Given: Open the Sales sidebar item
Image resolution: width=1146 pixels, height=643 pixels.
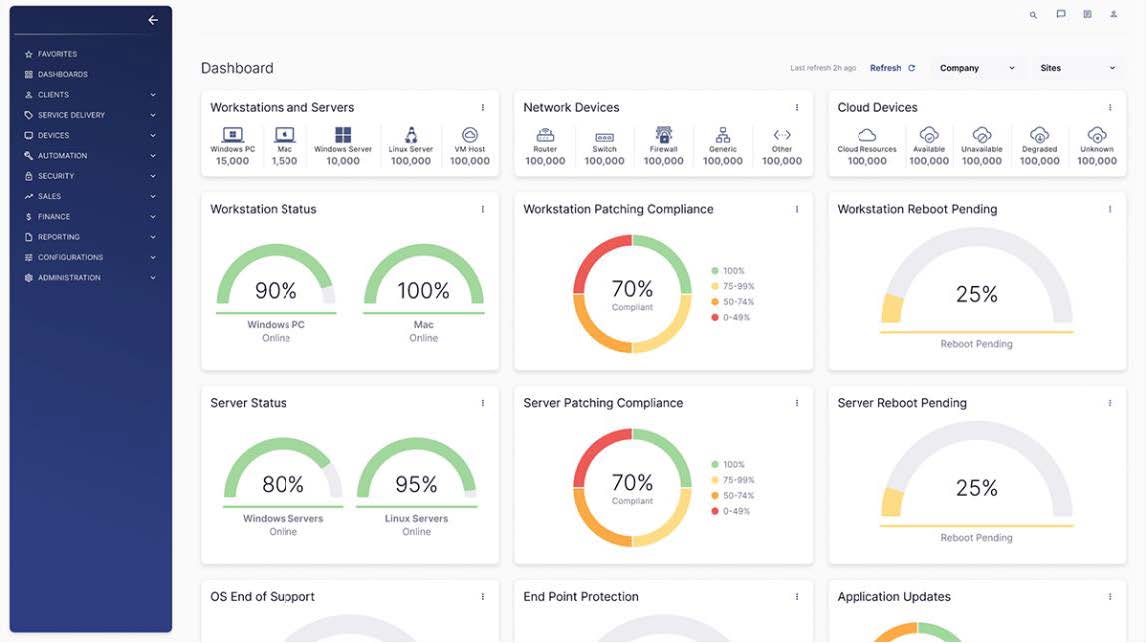Looking at the screenshot, I should pos(91,196).
